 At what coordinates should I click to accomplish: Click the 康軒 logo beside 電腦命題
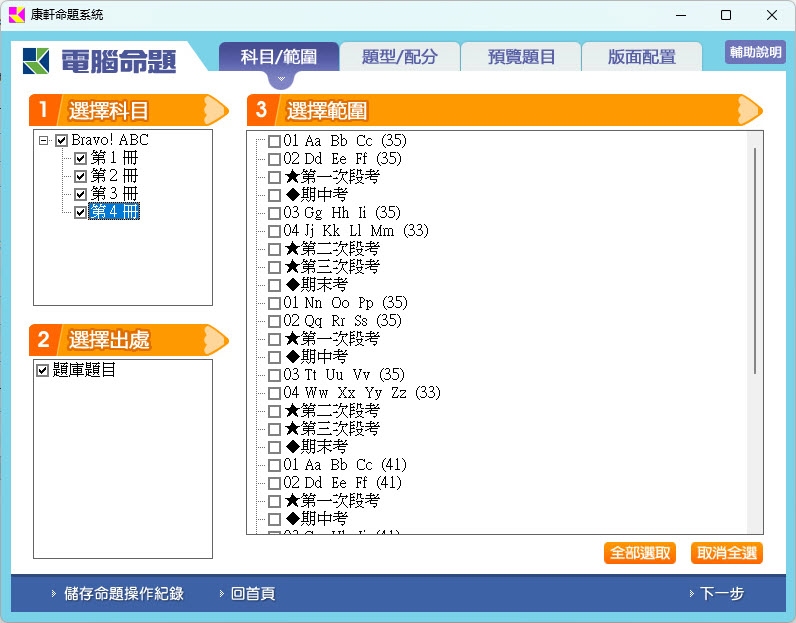pyautogui.click(x=36, y=61)
